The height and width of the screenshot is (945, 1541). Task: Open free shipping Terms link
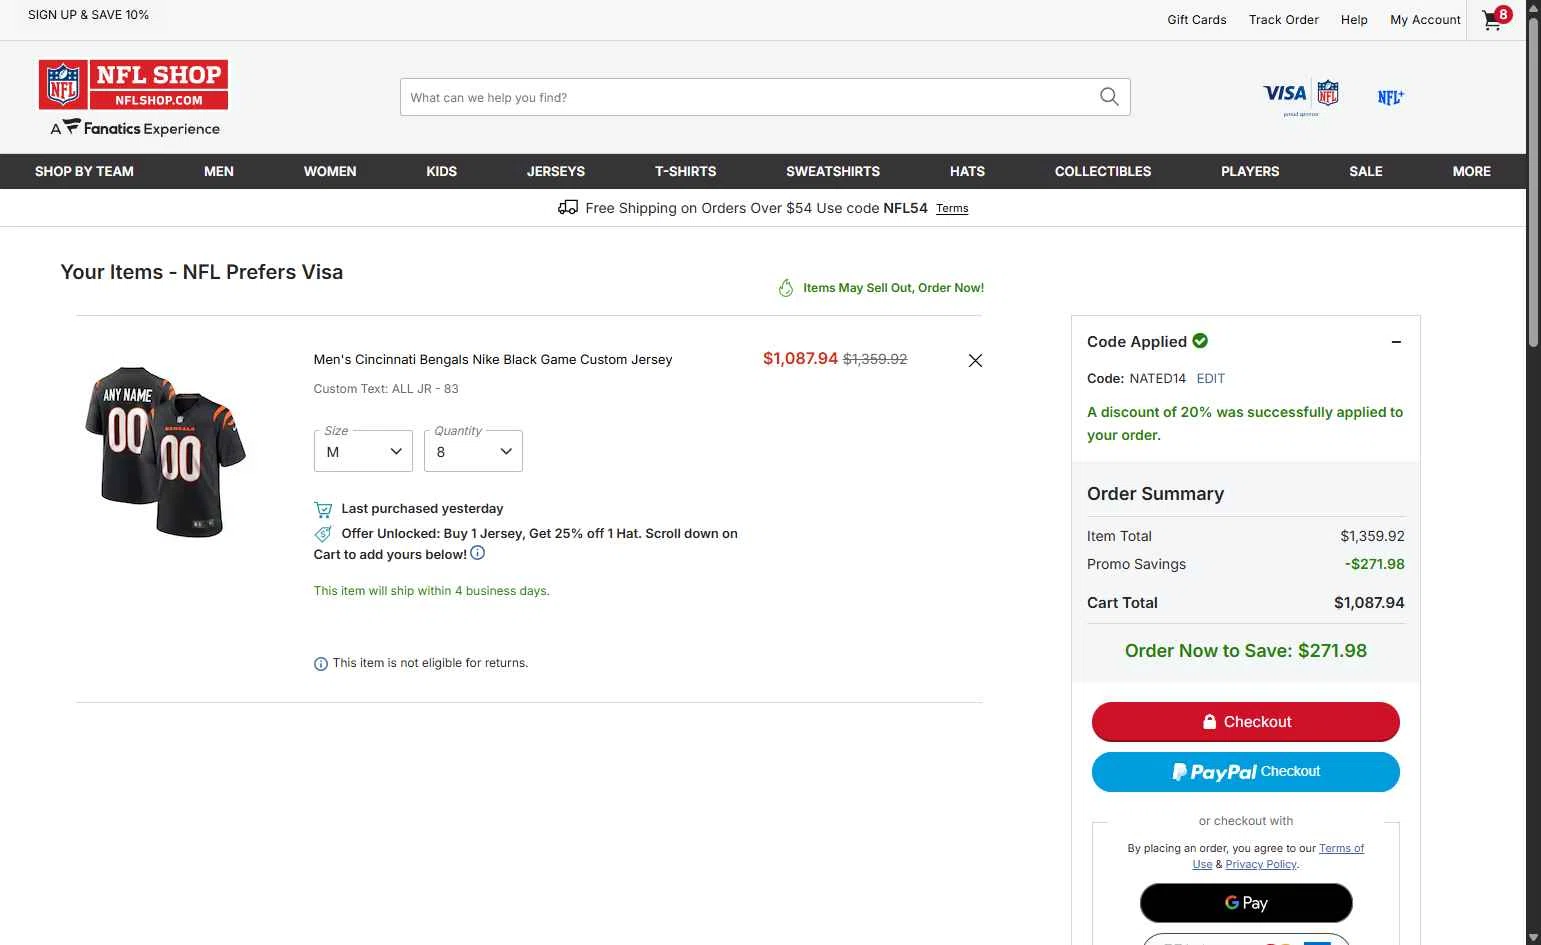[x=951, y=209]
